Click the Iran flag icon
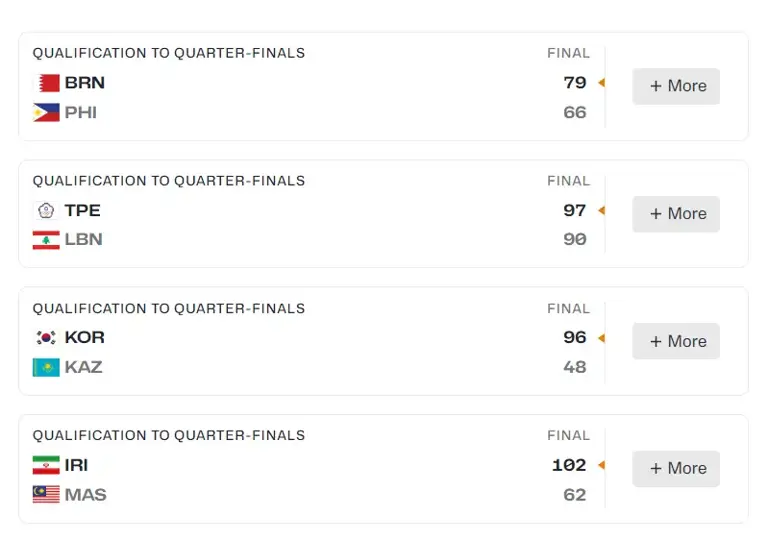768x540 pixels. (46, 465)
